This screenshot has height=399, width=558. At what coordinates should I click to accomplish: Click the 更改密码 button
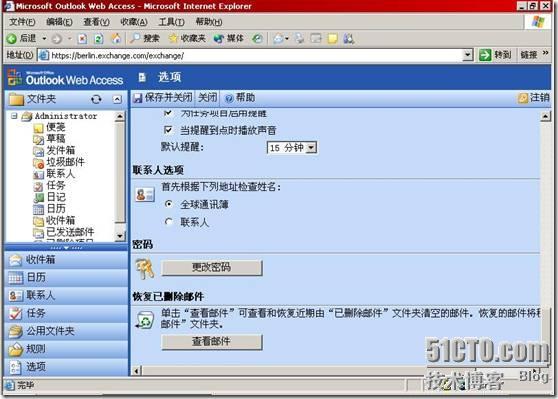click(x=212, y=267)
